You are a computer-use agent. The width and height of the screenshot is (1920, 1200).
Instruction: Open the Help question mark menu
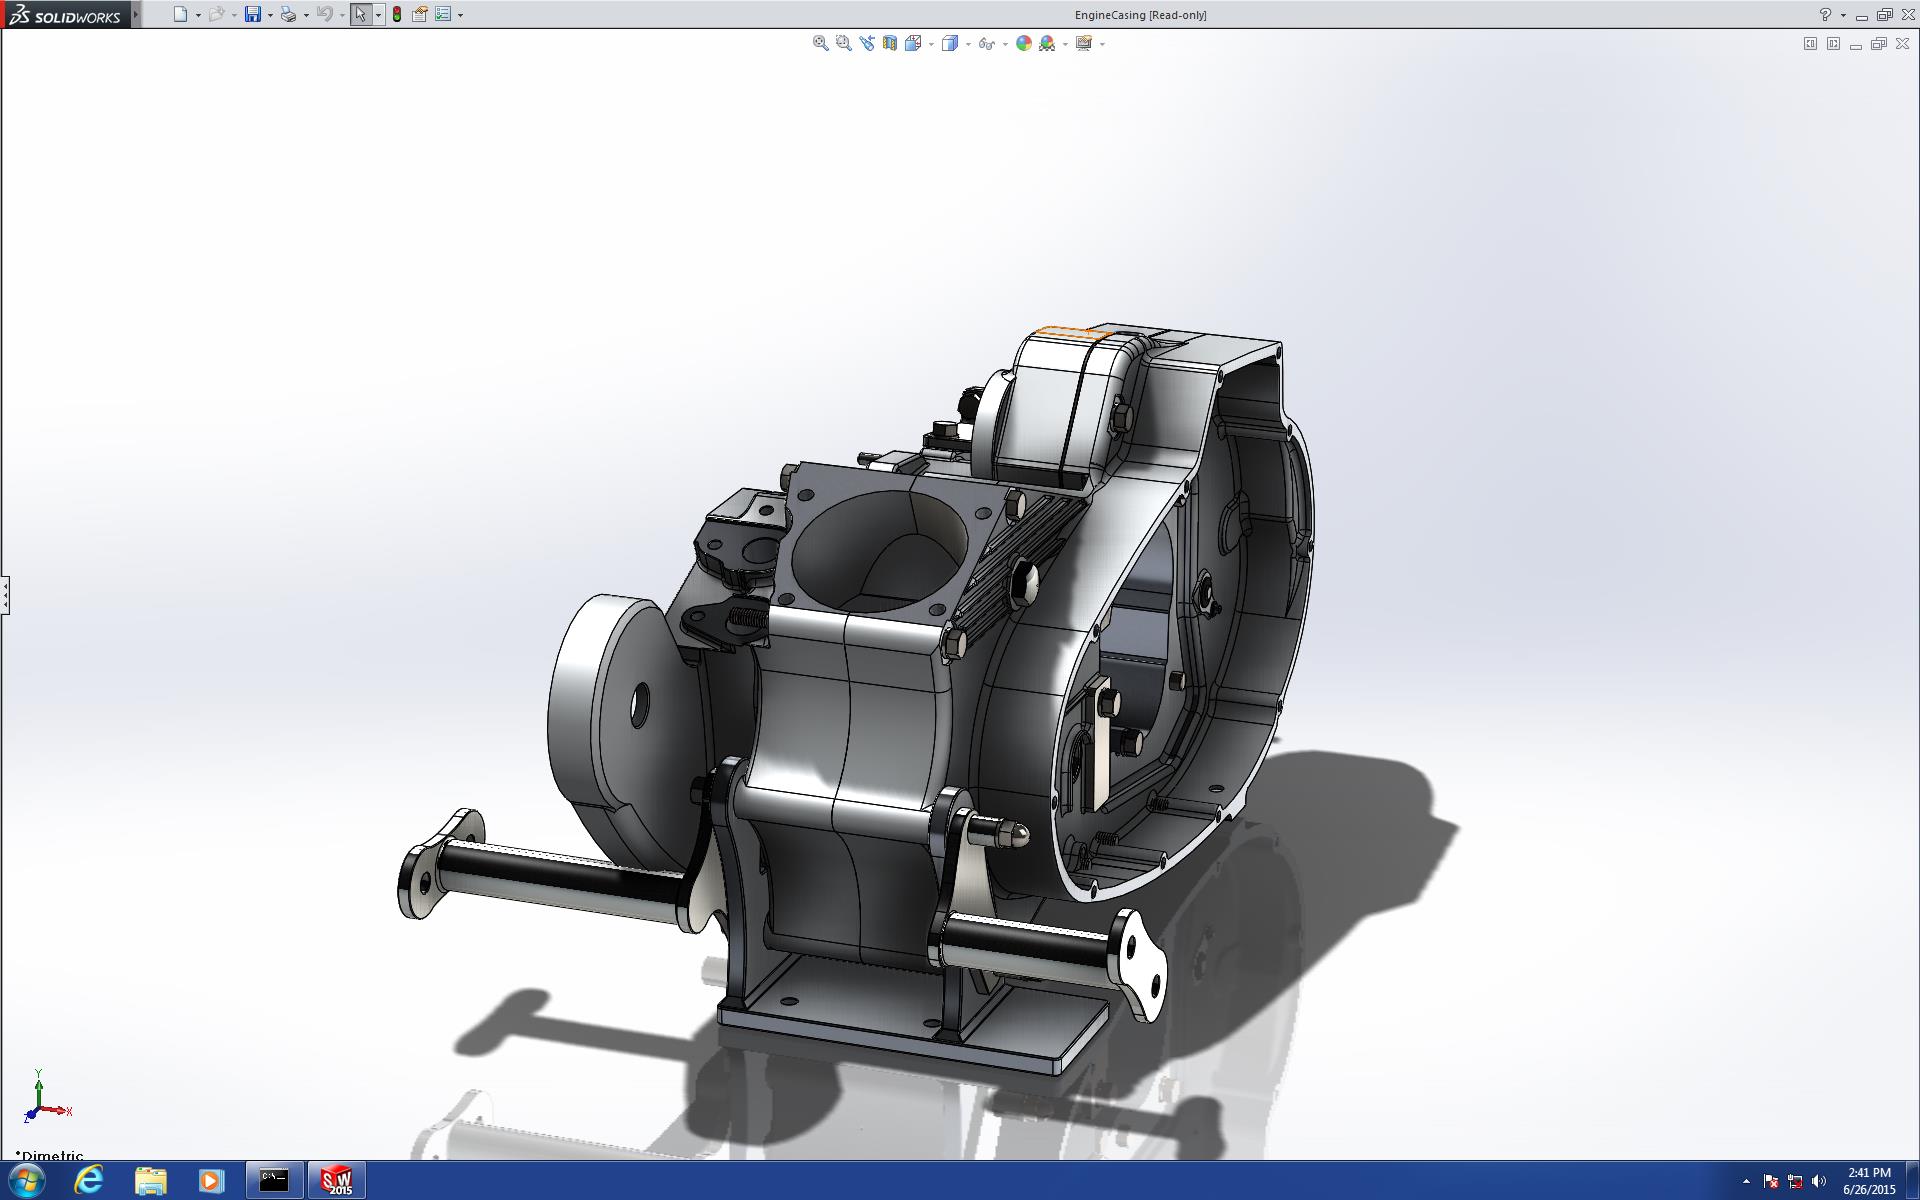coord(1825,14)
